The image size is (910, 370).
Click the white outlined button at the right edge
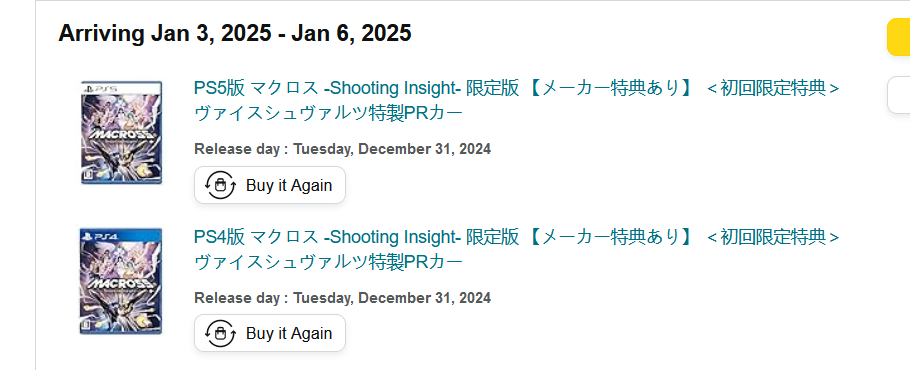tap(898, 95)
